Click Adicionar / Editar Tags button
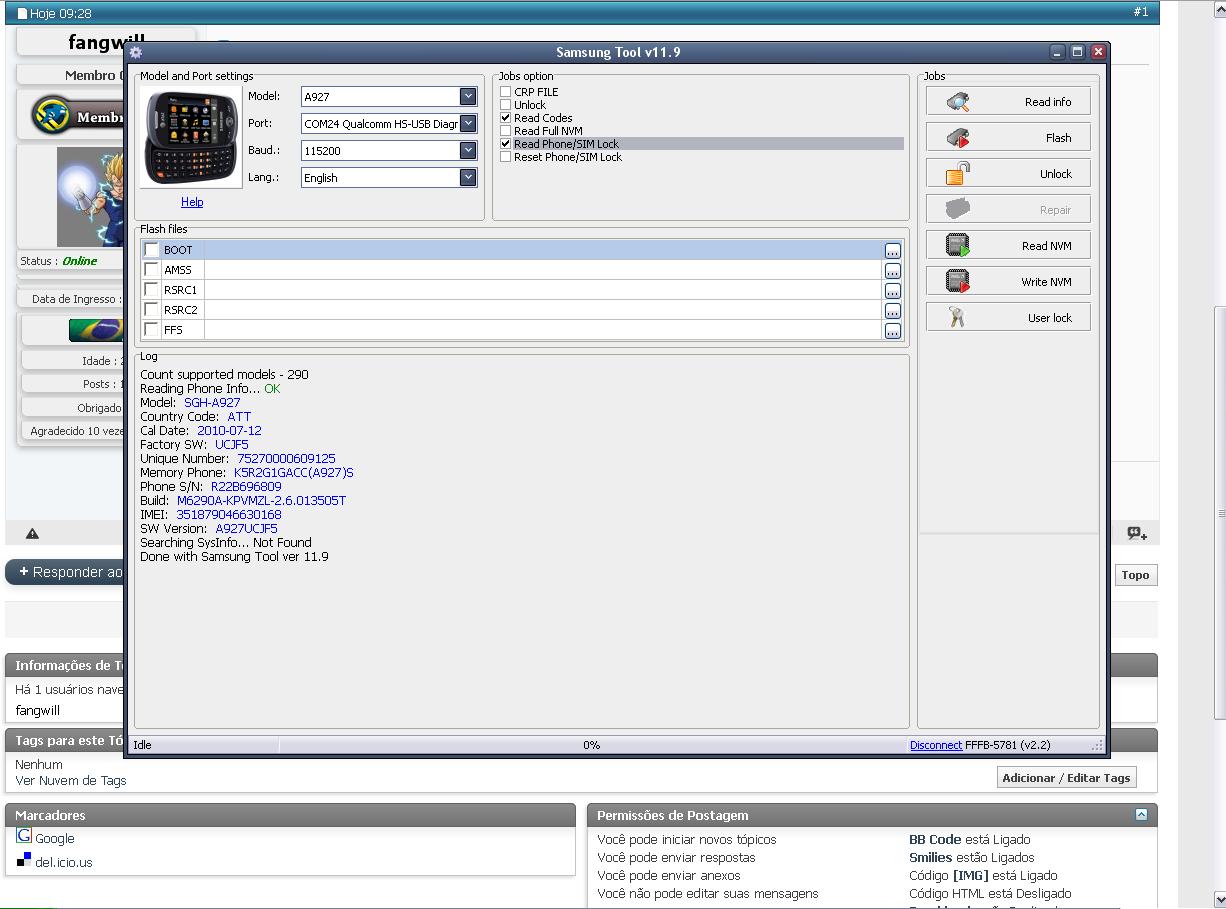1226x909 pixels. pyautogui.click(x=1066, y=778)
